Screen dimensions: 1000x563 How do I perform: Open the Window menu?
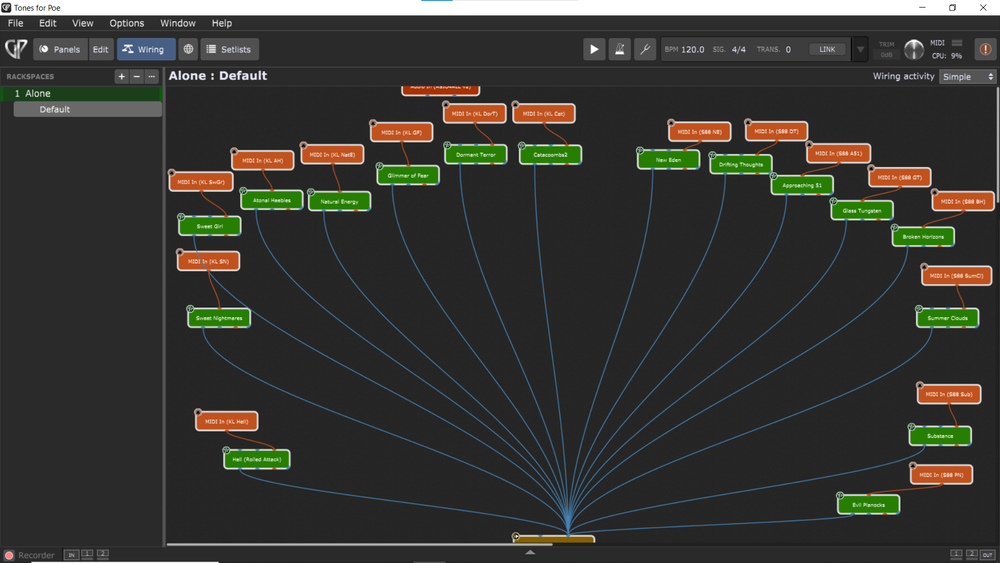178,23
